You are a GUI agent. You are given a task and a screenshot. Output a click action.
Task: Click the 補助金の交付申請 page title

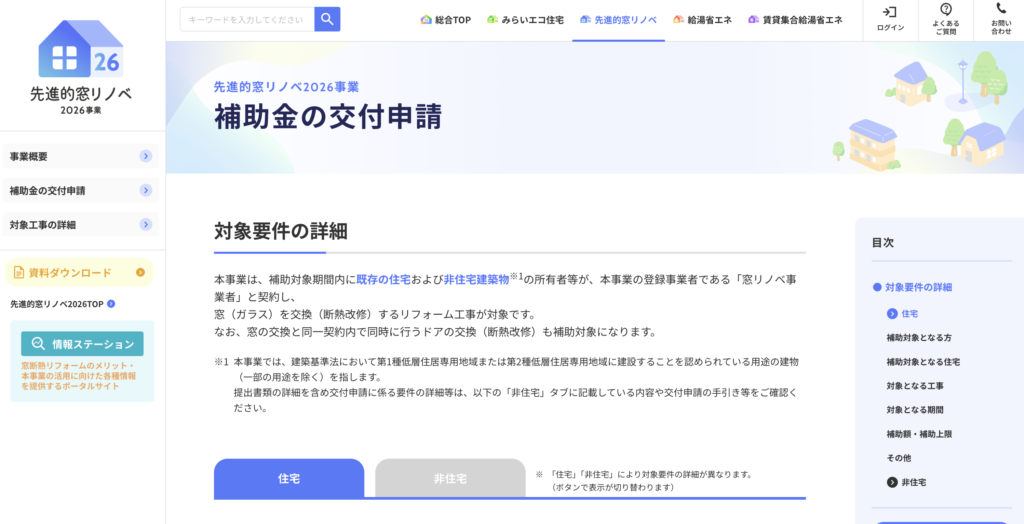pyautogui.click(x=328, y=116)
